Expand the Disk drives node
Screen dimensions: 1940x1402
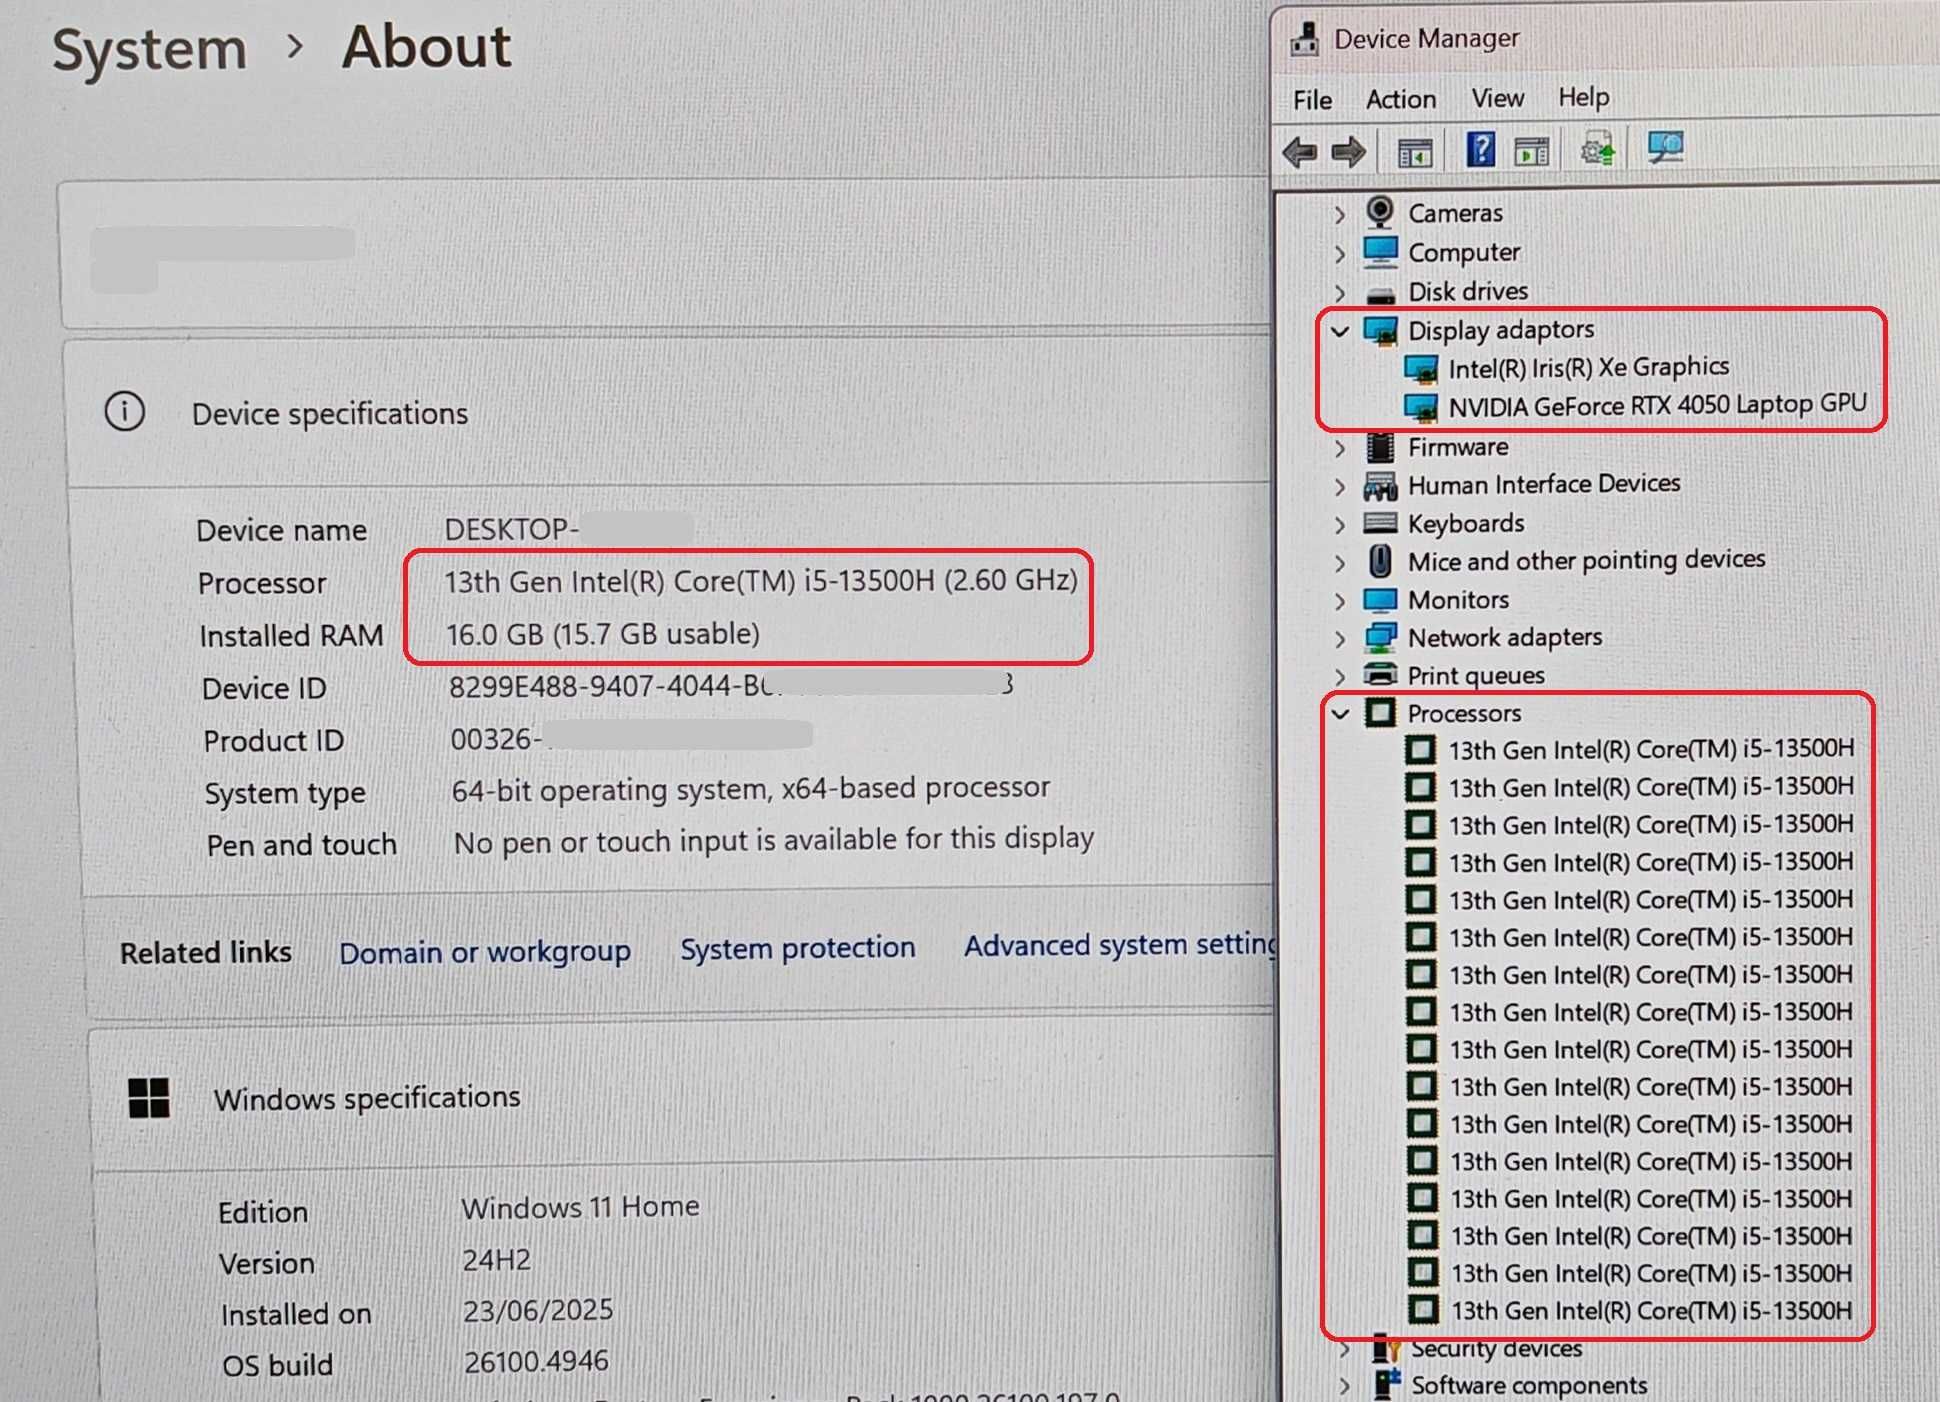coord(1340,293)
